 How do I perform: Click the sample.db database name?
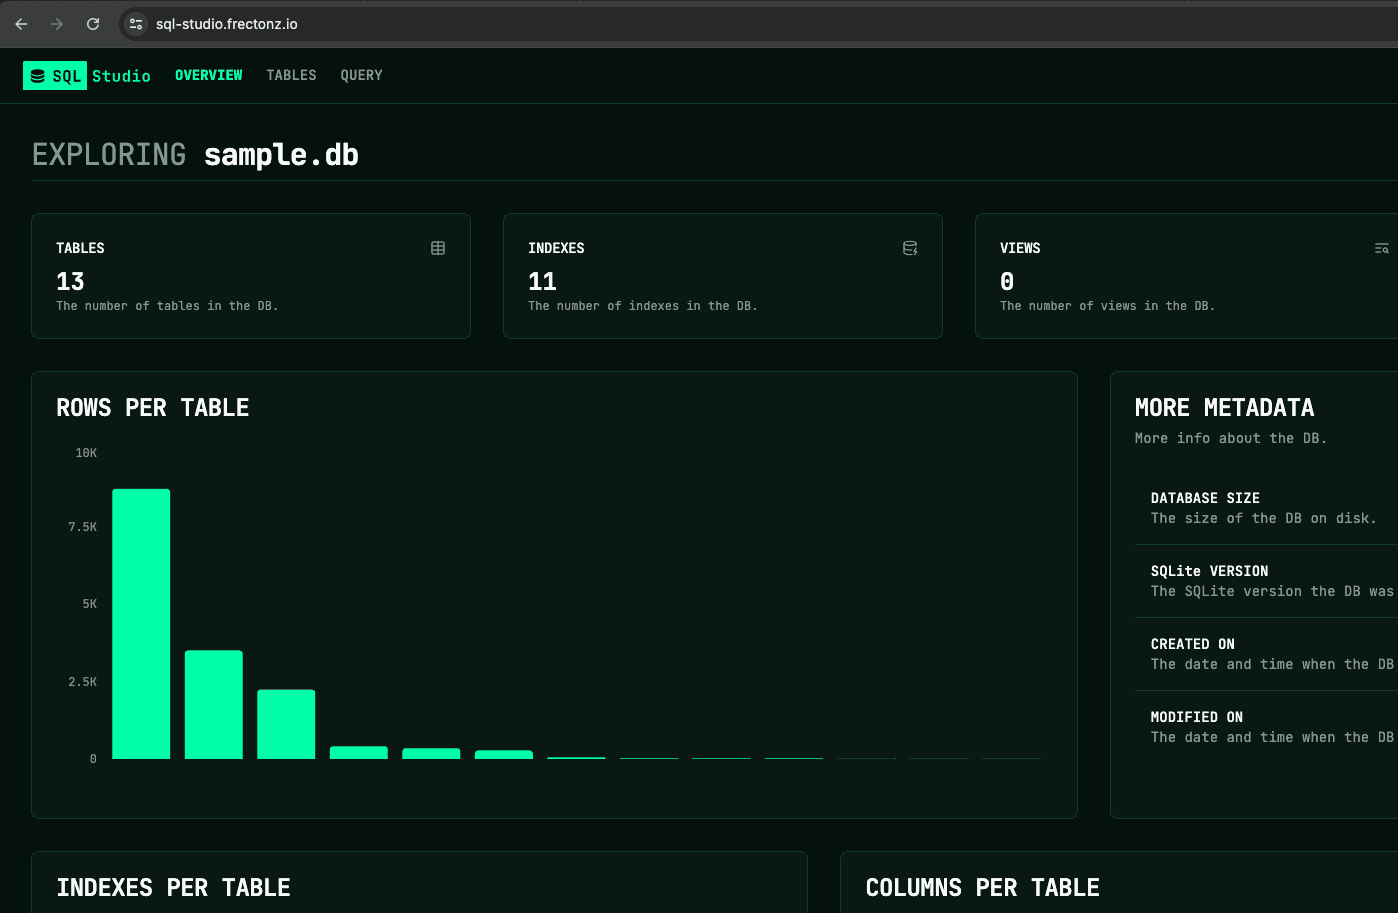(281, 154)
